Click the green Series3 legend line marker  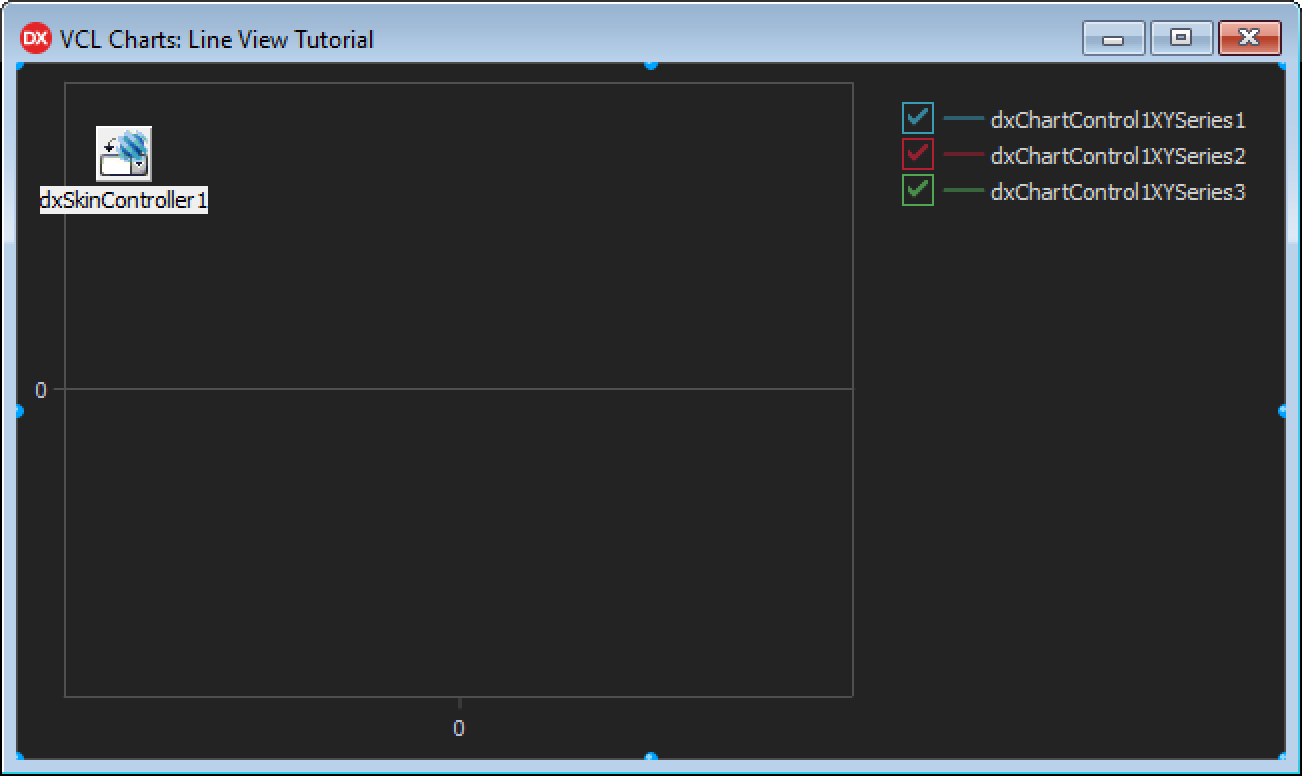[x=963, y=190]
